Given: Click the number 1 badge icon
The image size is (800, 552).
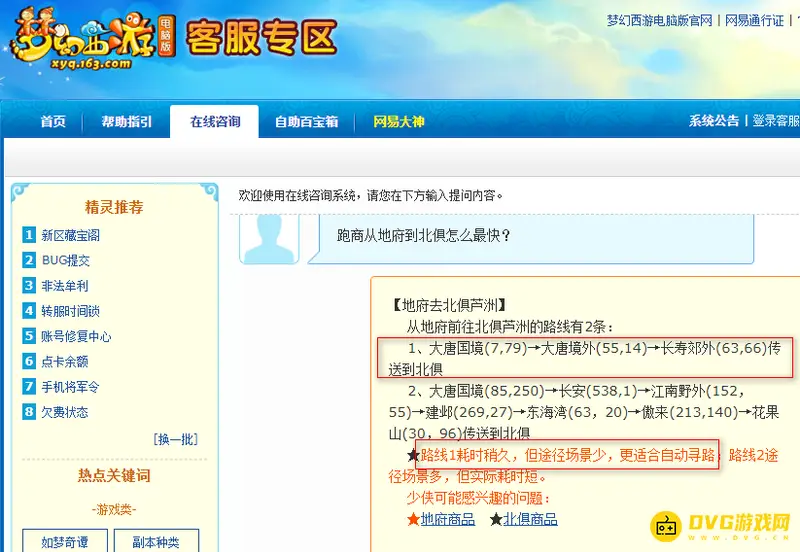Looking at the screenshot, I should click(29, 235).
